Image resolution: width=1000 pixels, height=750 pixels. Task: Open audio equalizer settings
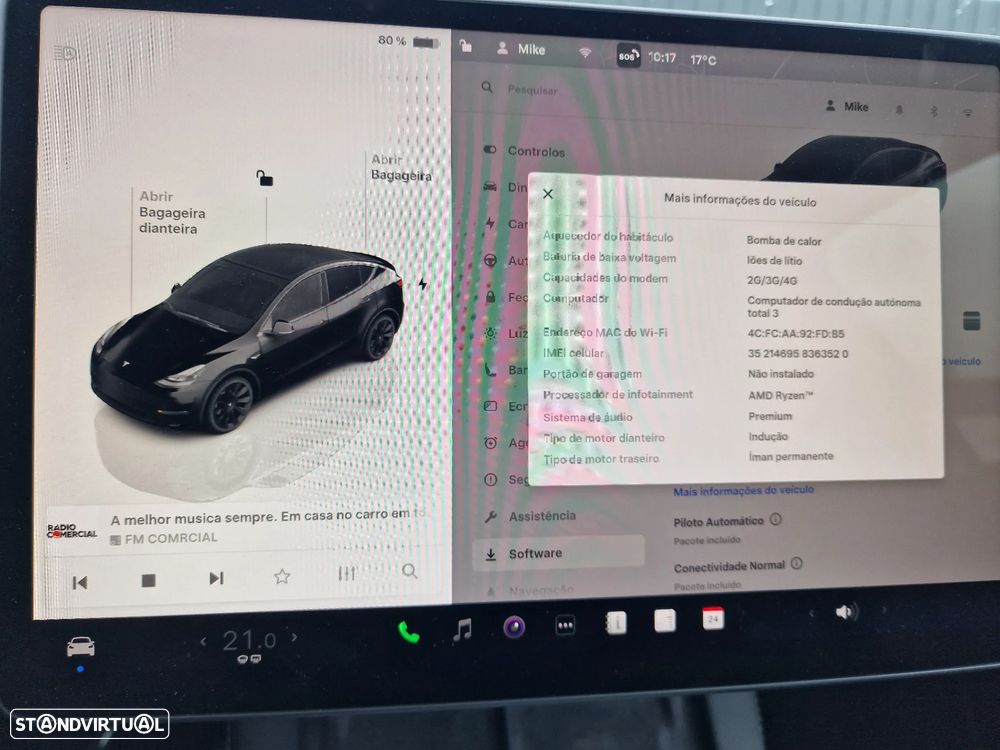346,573
